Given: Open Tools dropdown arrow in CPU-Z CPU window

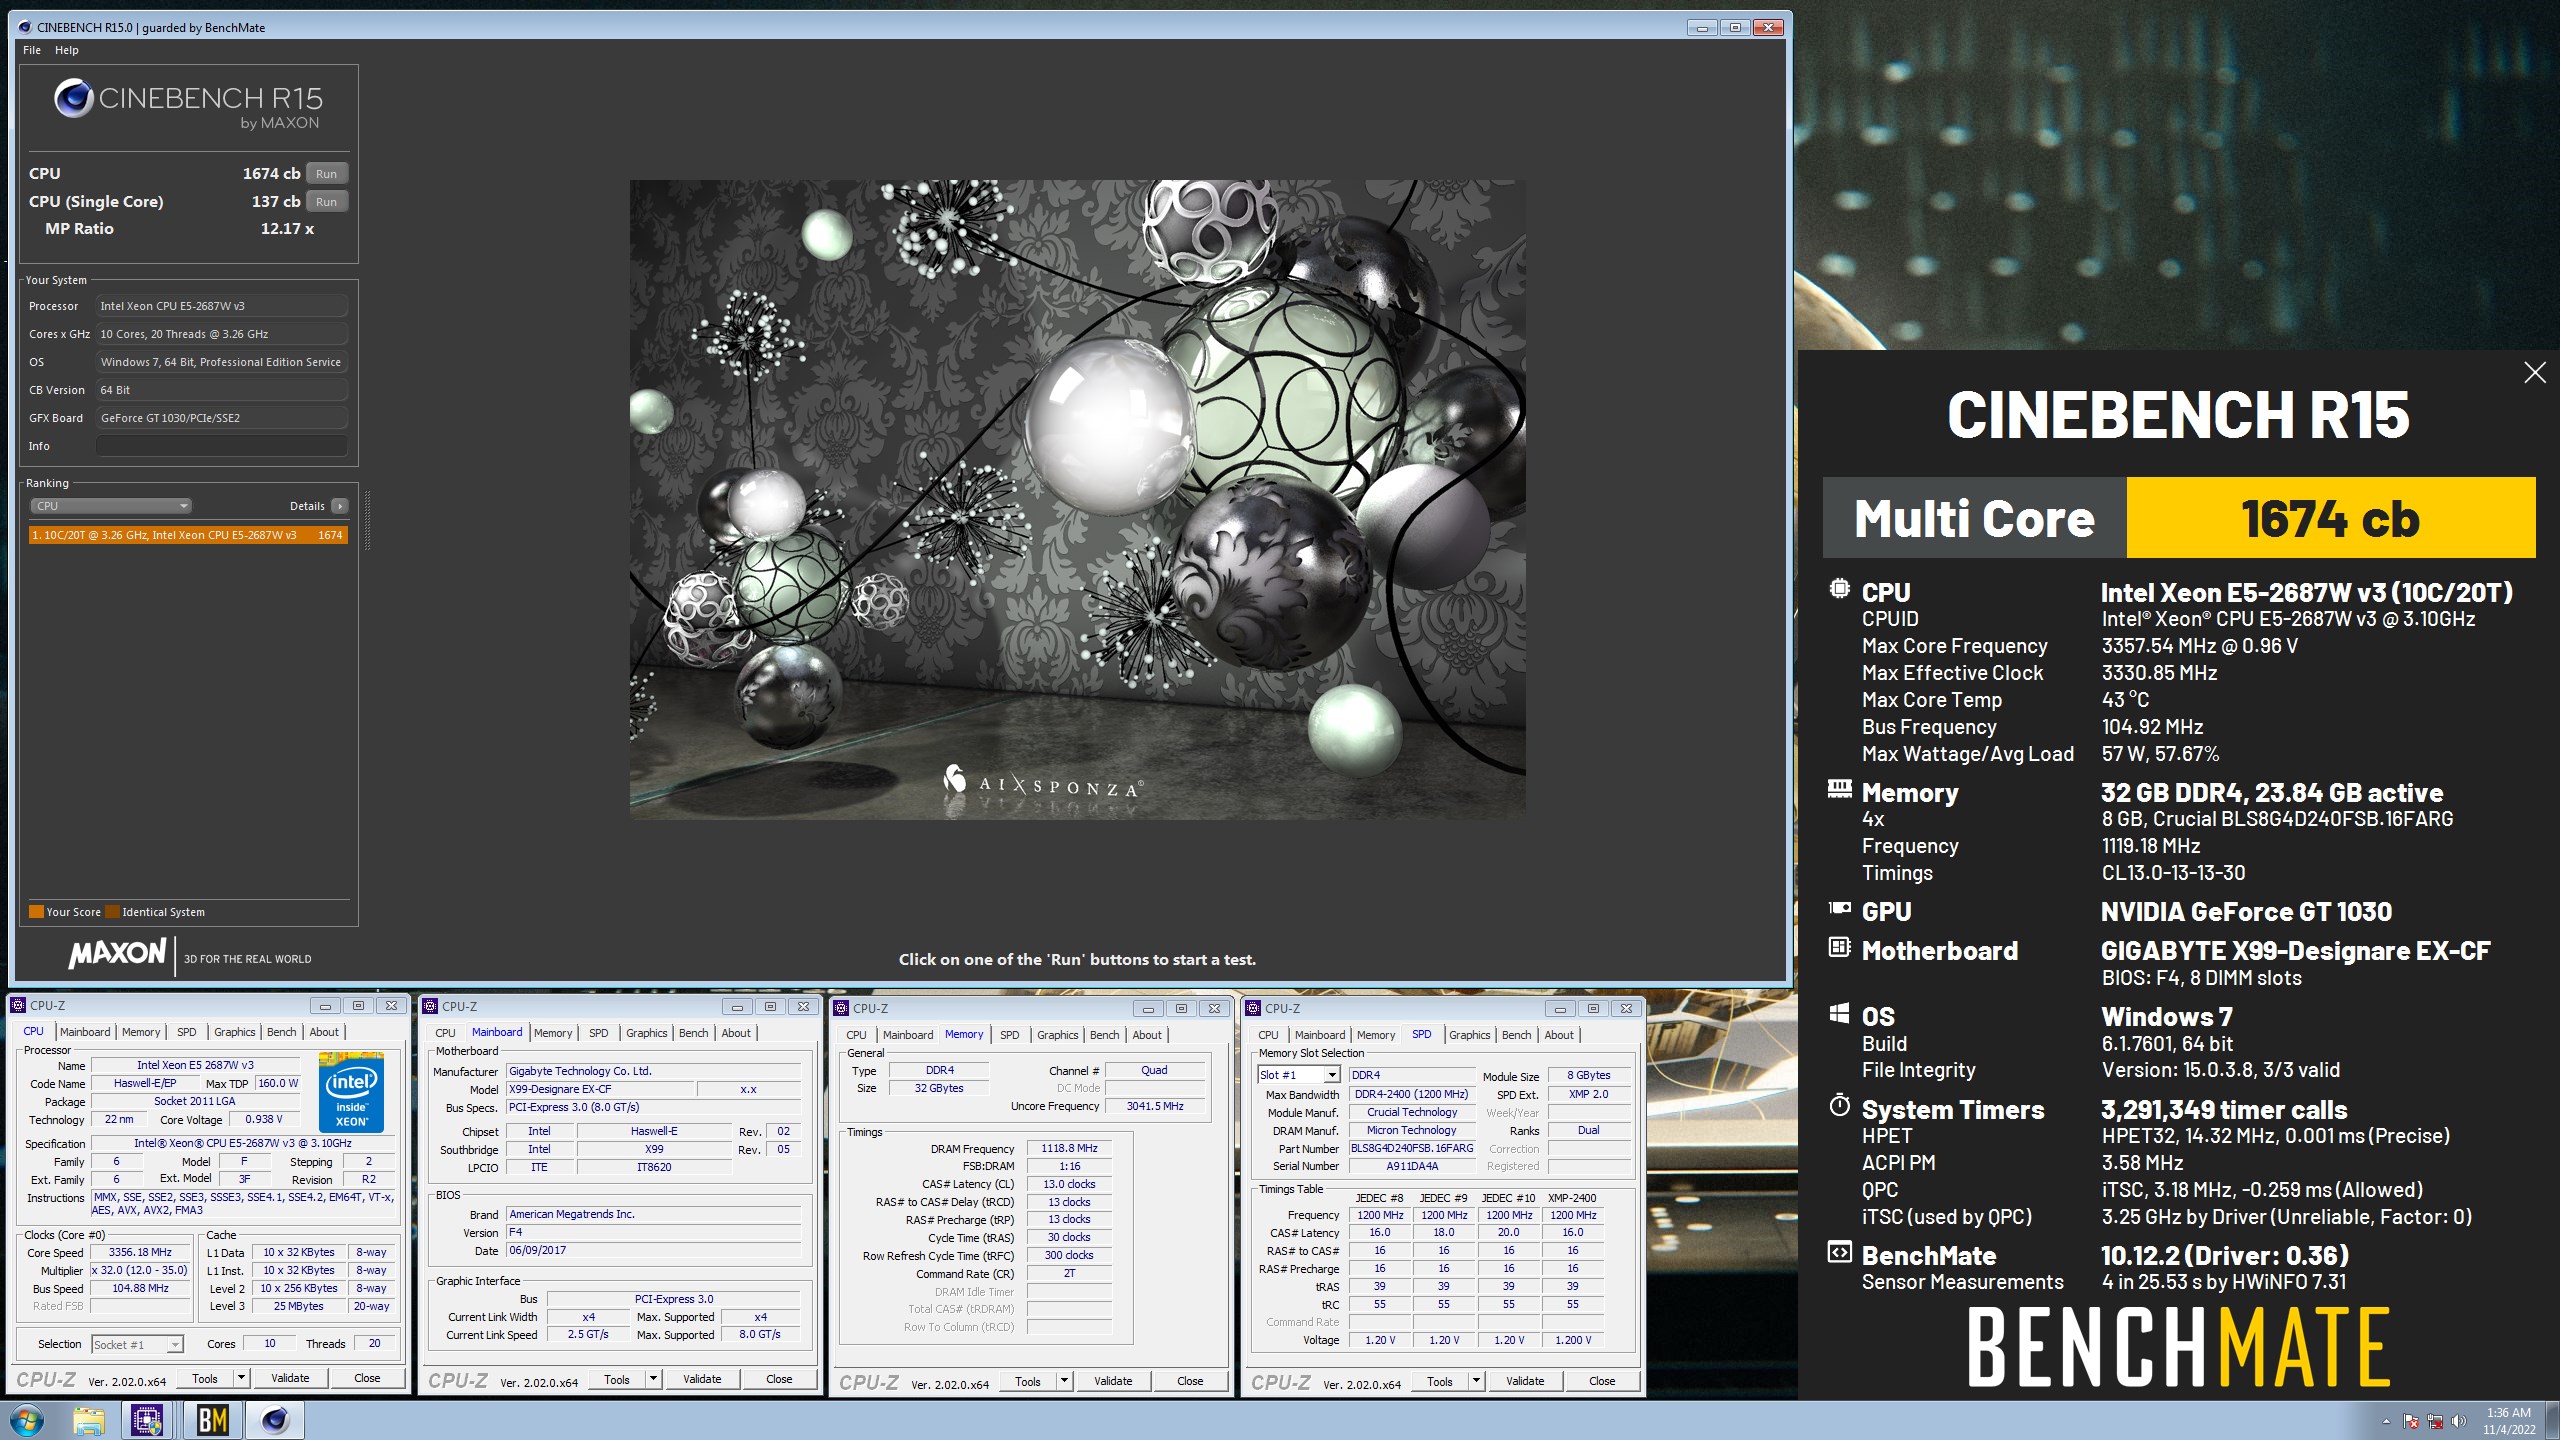Looking at the screenshot, I should click(241, 1378).
